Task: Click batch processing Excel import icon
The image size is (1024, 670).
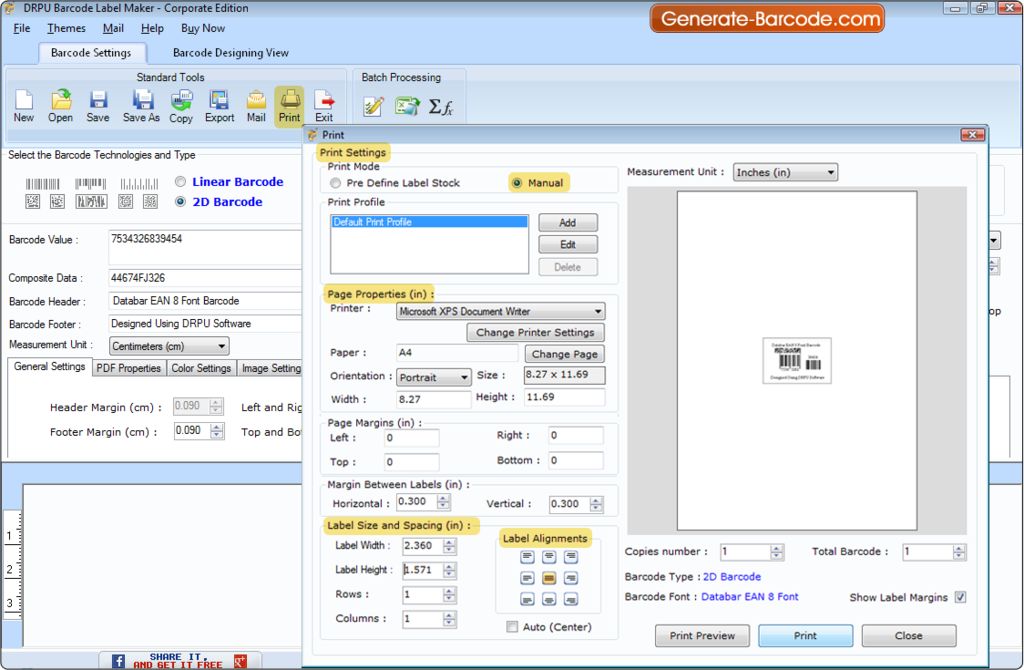Action: tap(407, 106)
